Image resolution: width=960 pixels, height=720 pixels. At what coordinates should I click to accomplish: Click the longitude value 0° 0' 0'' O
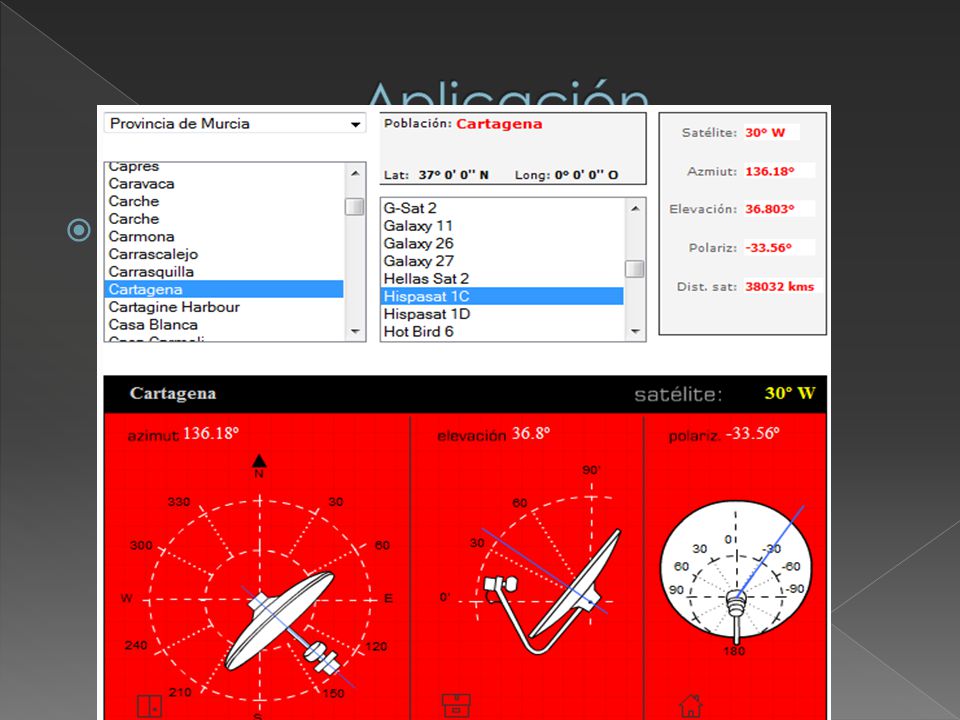(x=587, y=175)
